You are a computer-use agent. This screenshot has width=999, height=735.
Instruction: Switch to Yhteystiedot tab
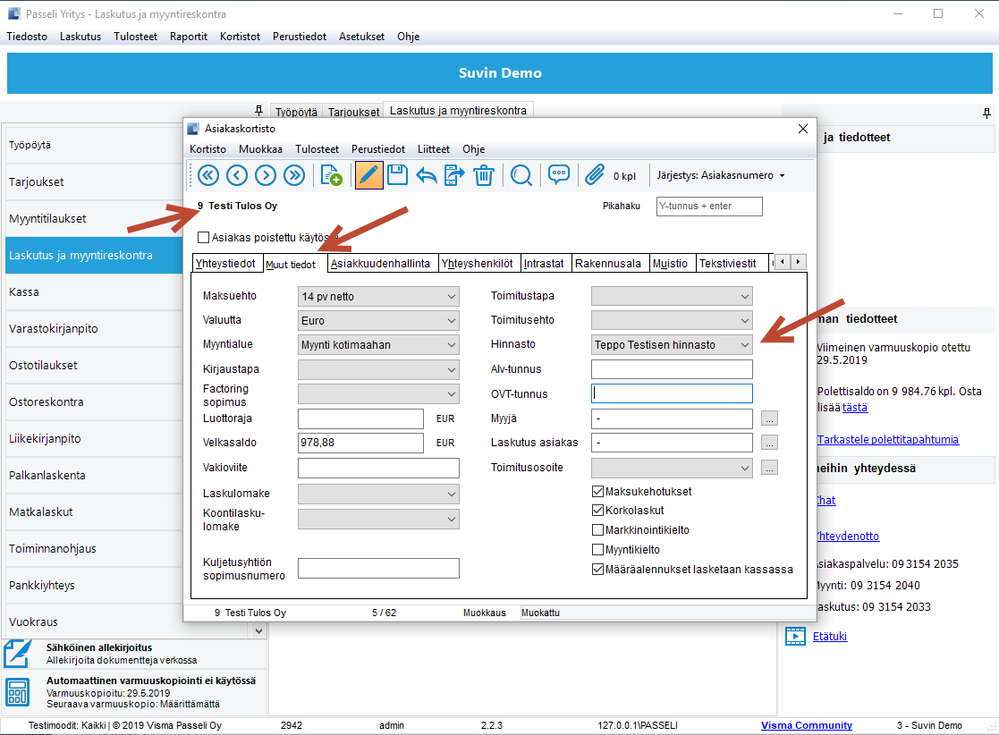pos(225,264)
